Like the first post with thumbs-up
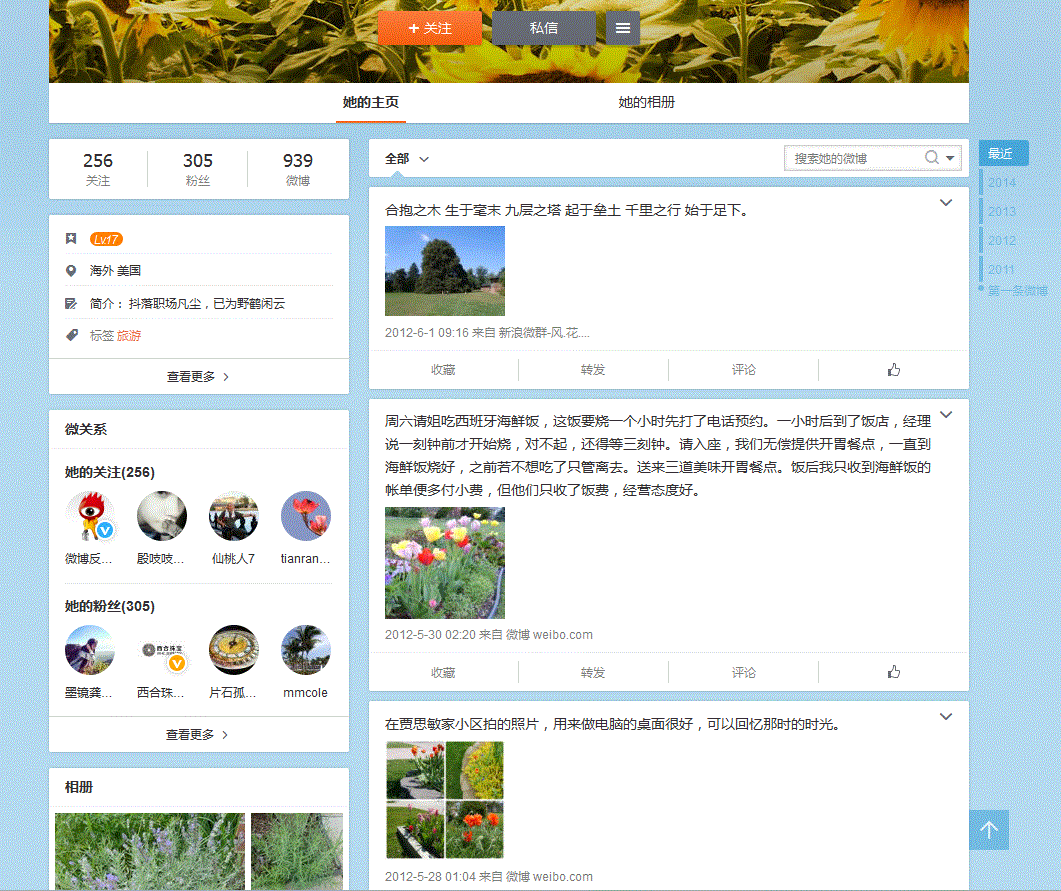 893,370
